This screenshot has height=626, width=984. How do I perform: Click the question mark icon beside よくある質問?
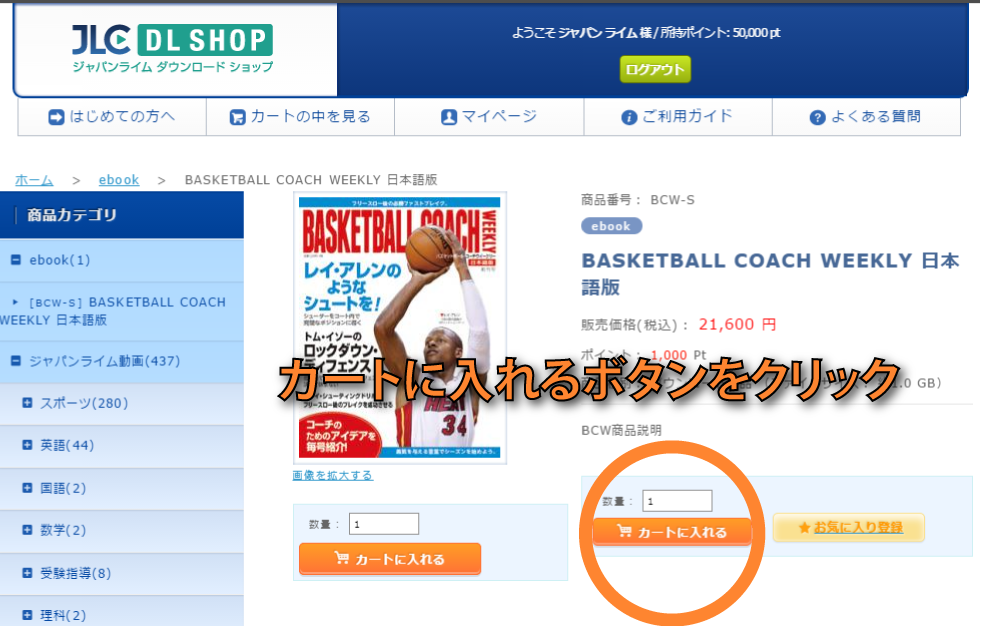coord(817,117)
